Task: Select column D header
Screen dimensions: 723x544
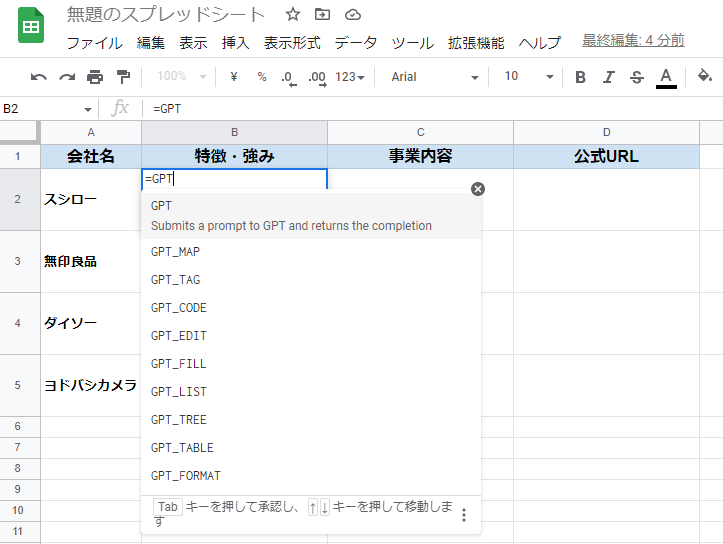Action: tap(606, 132)
